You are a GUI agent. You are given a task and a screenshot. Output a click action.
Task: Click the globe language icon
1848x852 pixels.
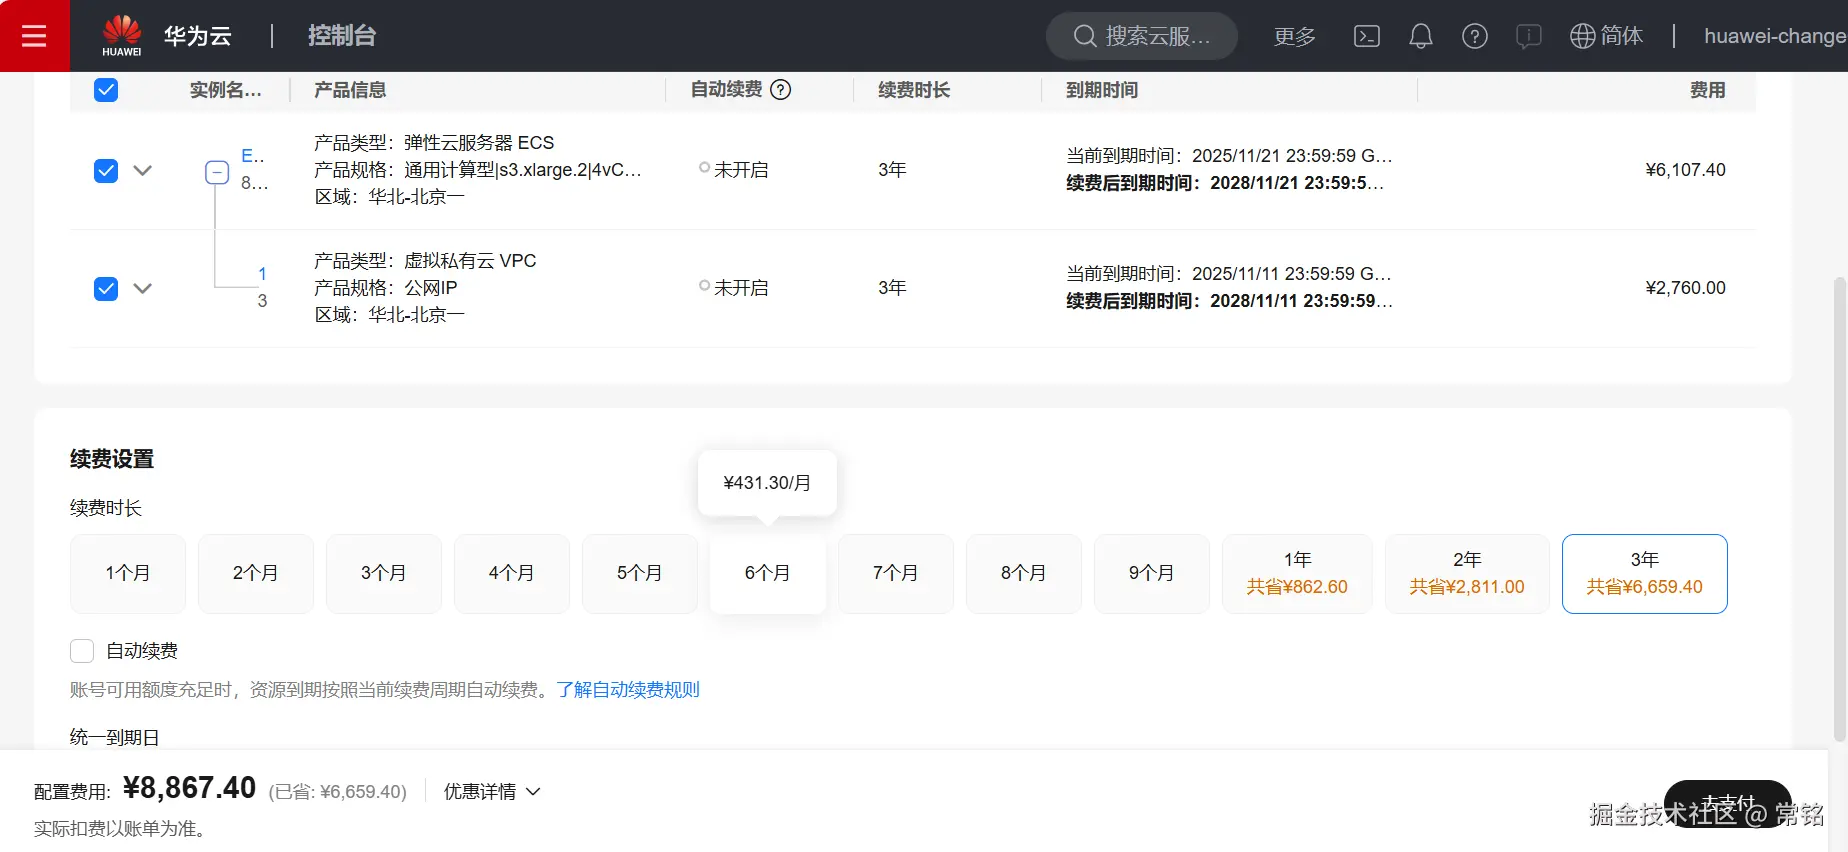click(x=1582, y=36)
